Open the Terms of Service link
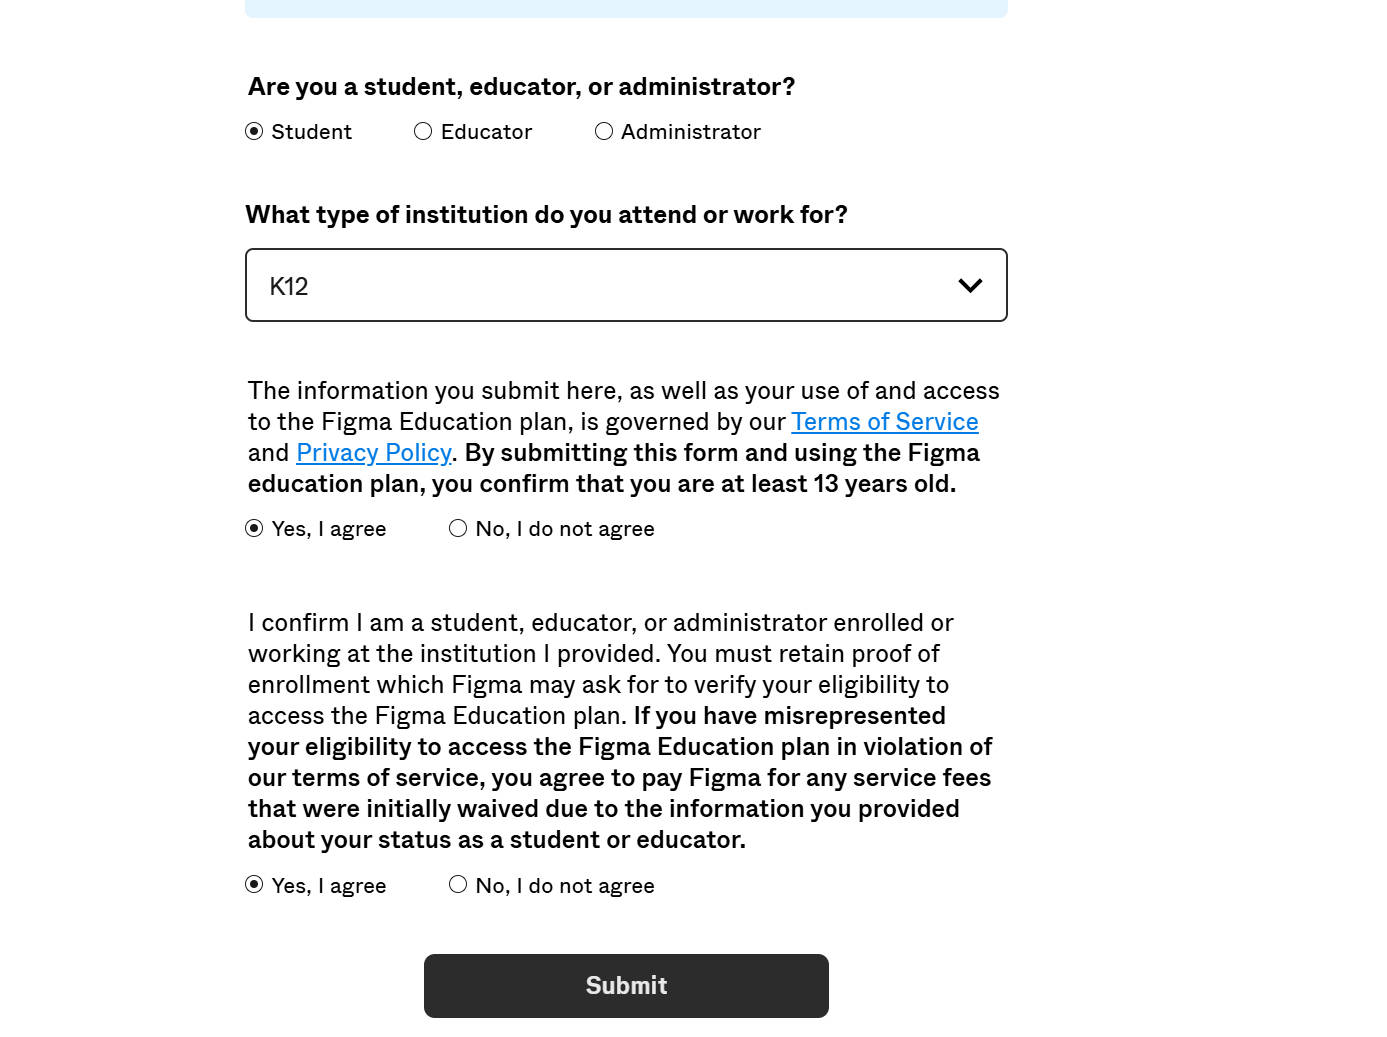This screenshot has height=1037, width=1387. point(884,422)
